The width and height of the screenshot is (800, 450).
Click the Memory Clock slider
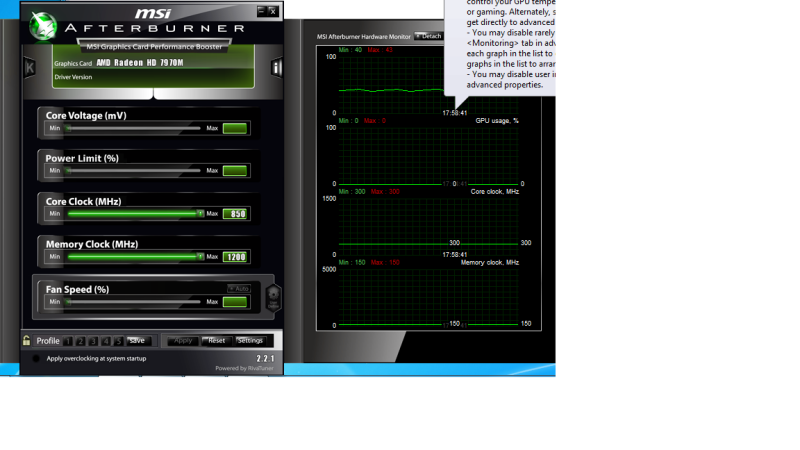[135, 257]
